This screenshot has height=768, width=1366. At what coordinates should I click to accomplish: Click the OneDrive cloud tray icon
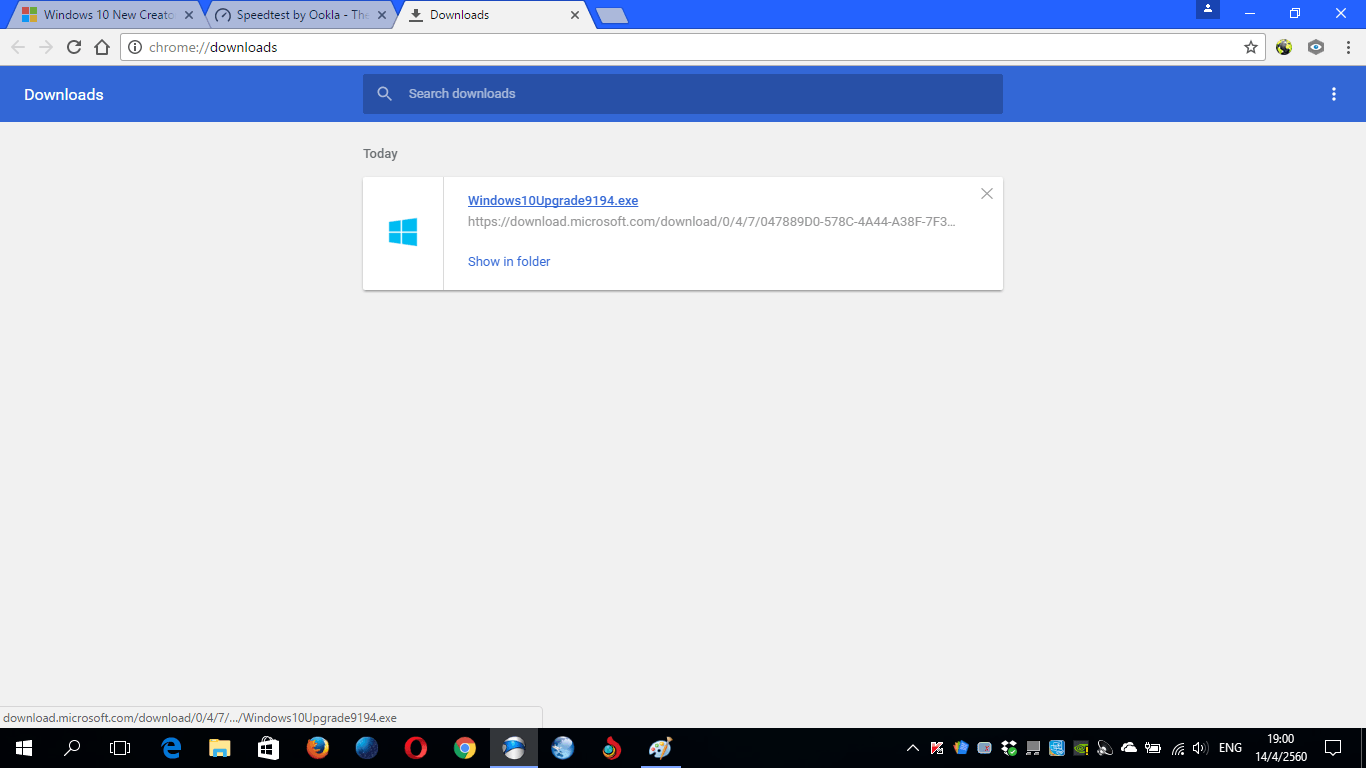click(1129, 748)
